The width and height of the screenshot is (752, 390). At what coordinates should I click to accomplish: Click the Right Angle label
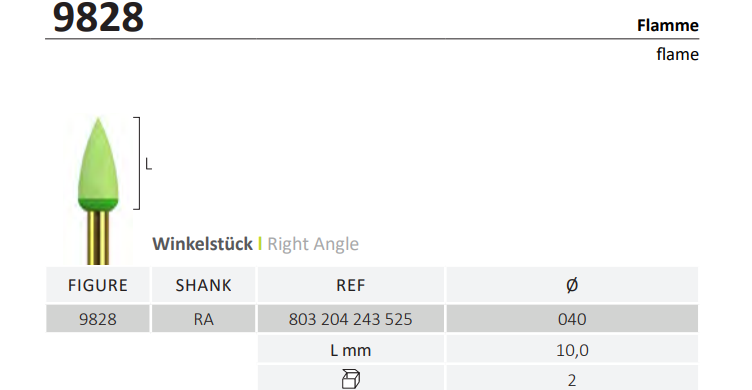click(313, 244)
